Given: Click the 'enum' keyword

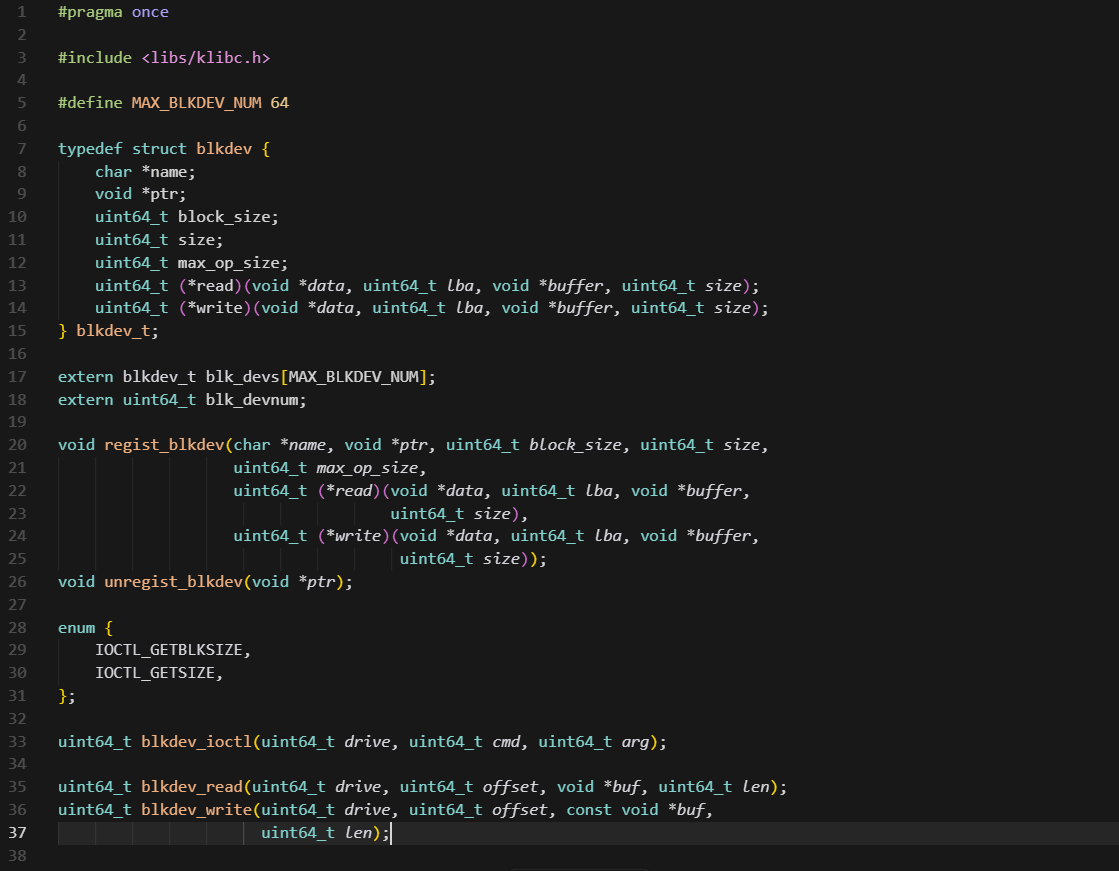Looking at the screenshot, I should click(76, 628).
